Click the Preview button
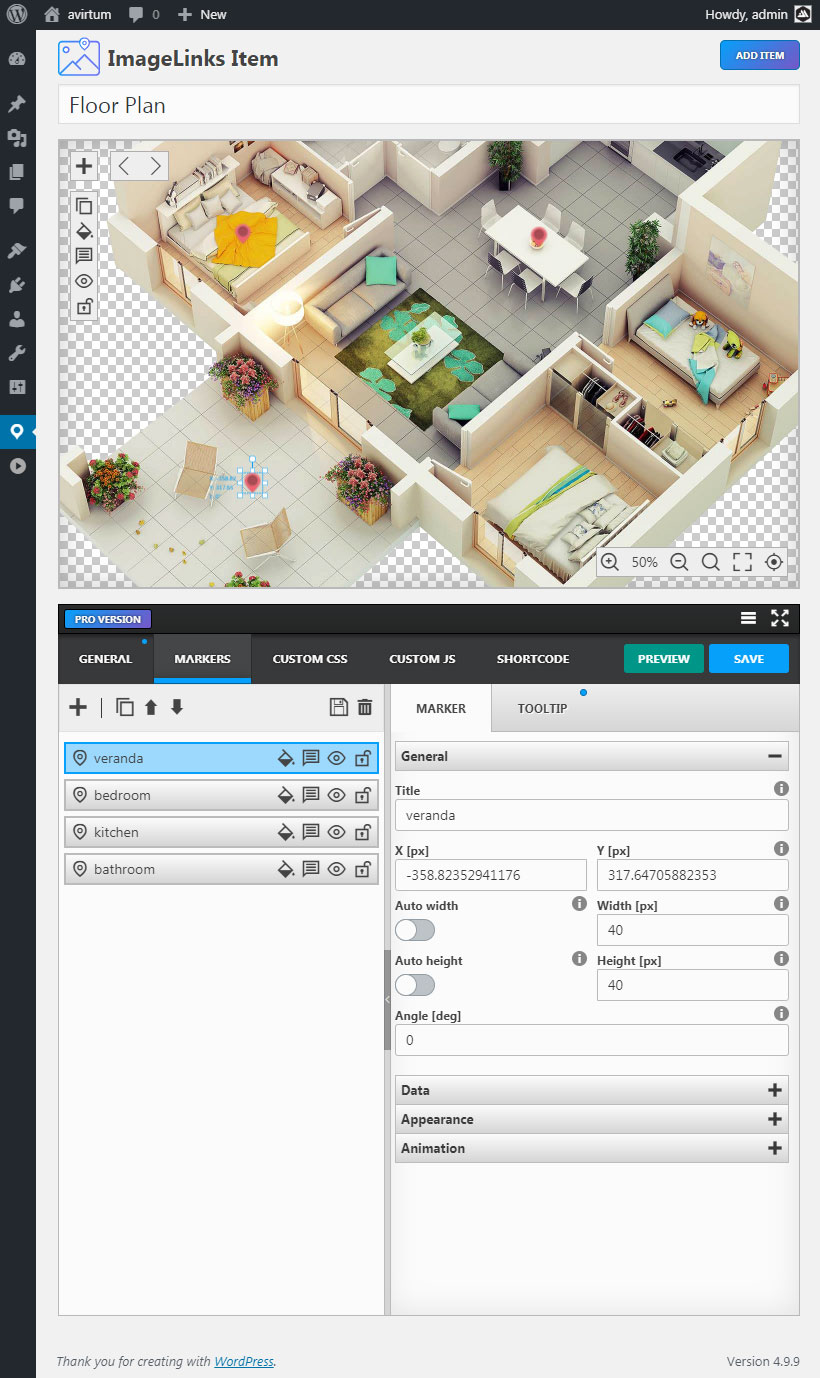The height and width of the screenshot is (1378, 820). pyautogui.click(x=664, y=659)
